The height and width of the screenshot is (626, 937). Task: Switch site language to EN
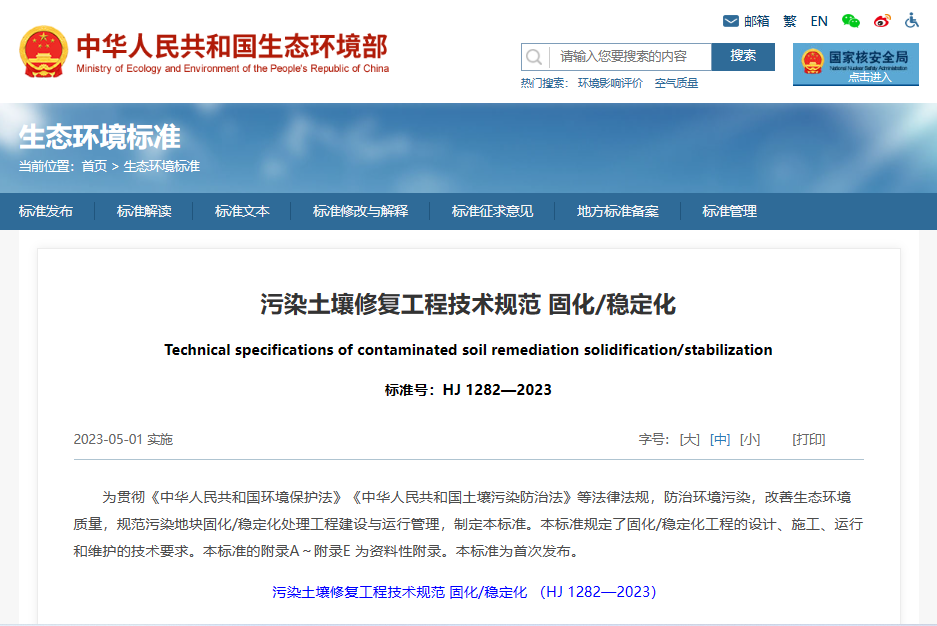point(819,21)
